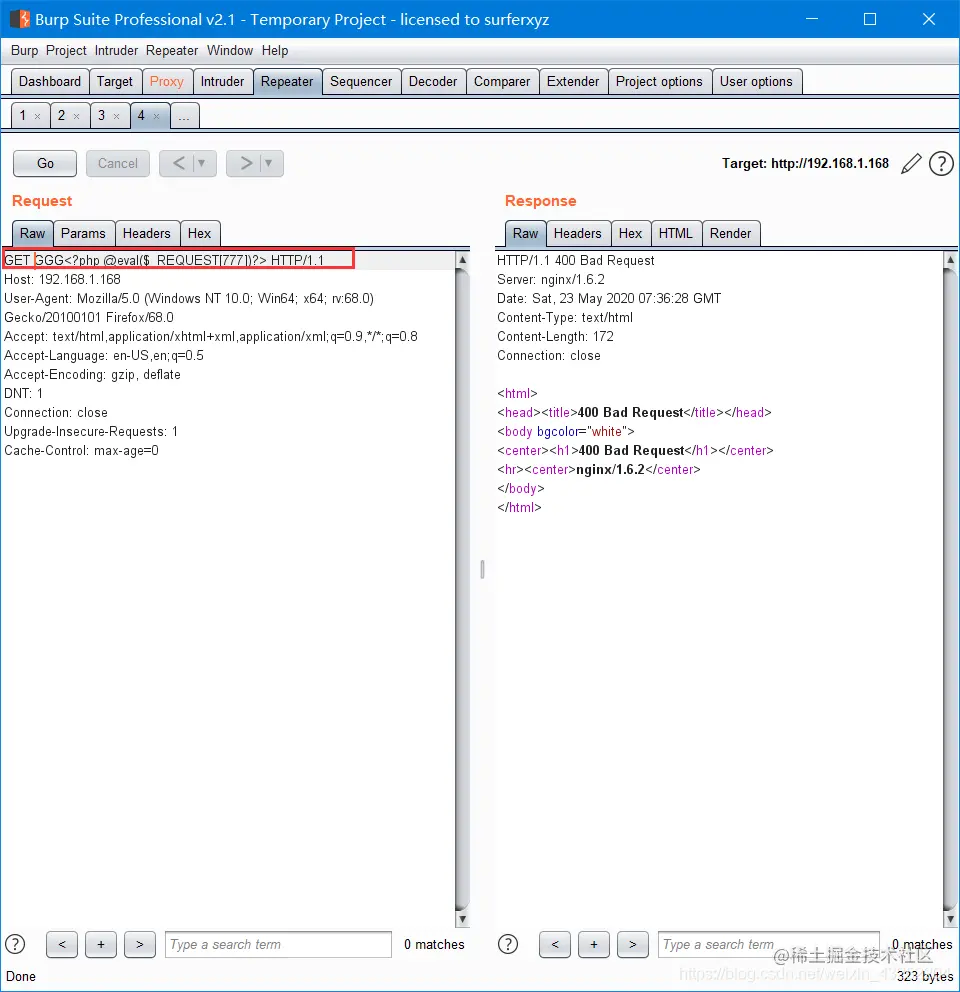
Task: Select Repeater sub-tab 1
Action: pos(23,116)
